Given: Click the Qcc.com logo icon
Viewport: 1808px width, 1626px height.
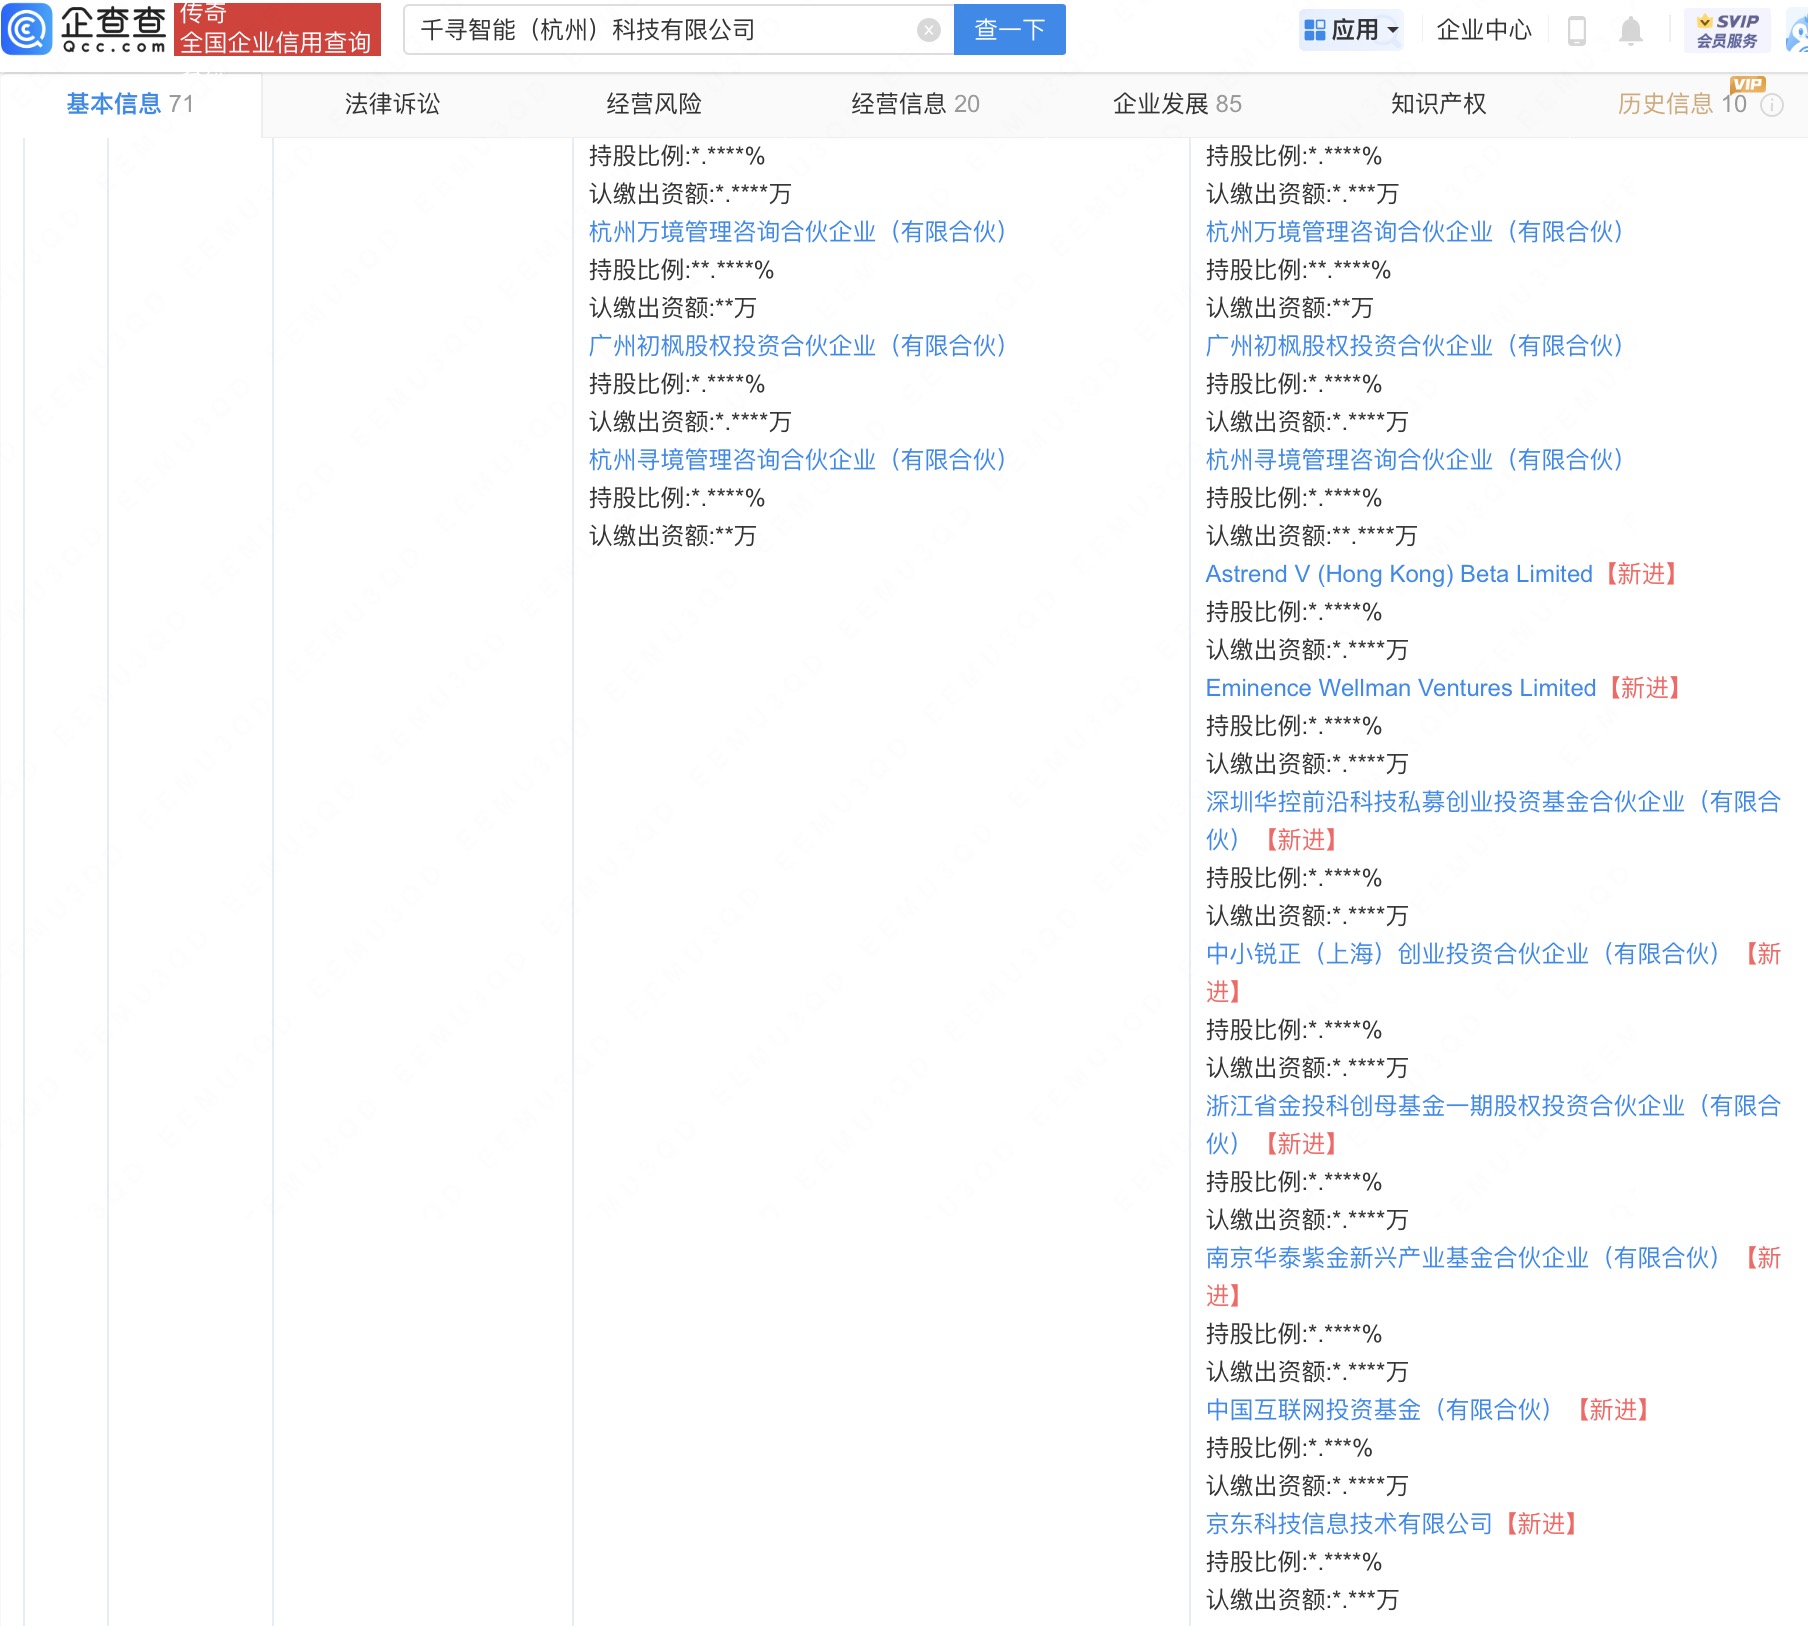Looking at the screenshot, I should coord(27,29).
